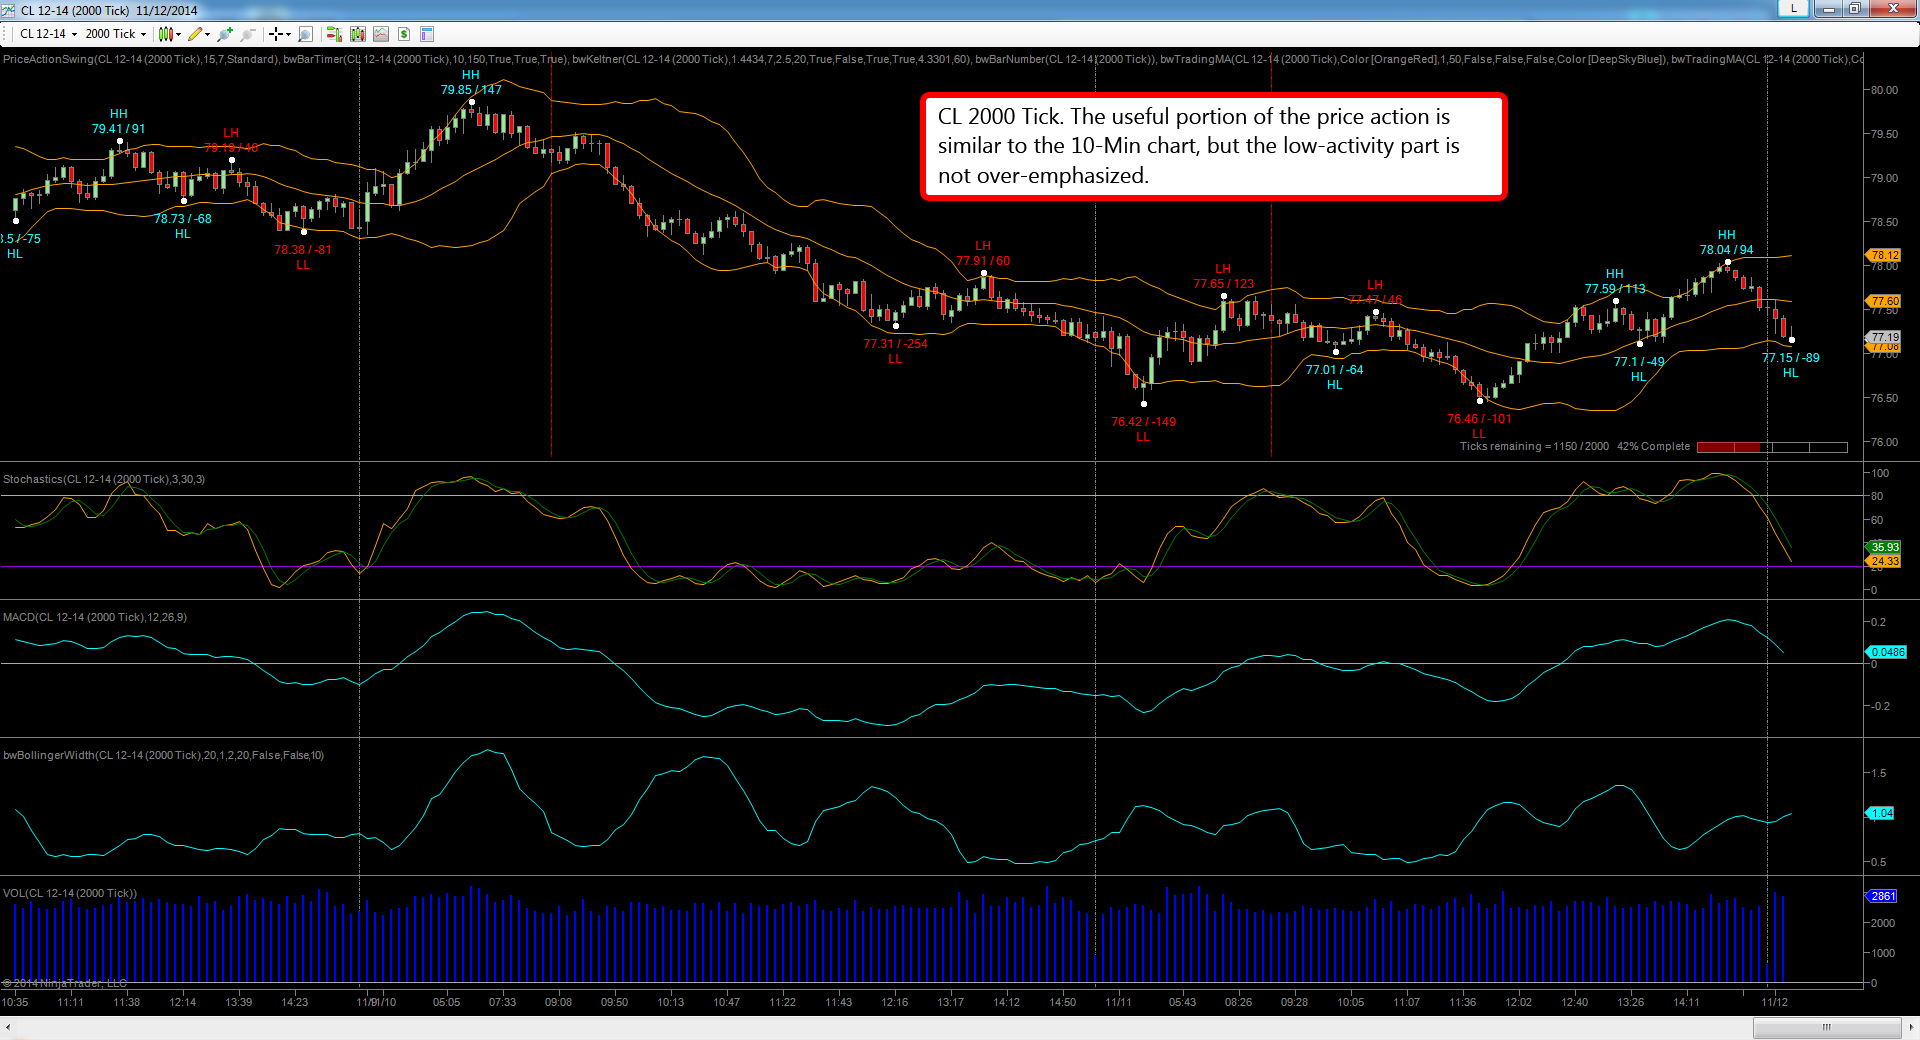Click the 77.60 orange price marker

(1884, 301)
